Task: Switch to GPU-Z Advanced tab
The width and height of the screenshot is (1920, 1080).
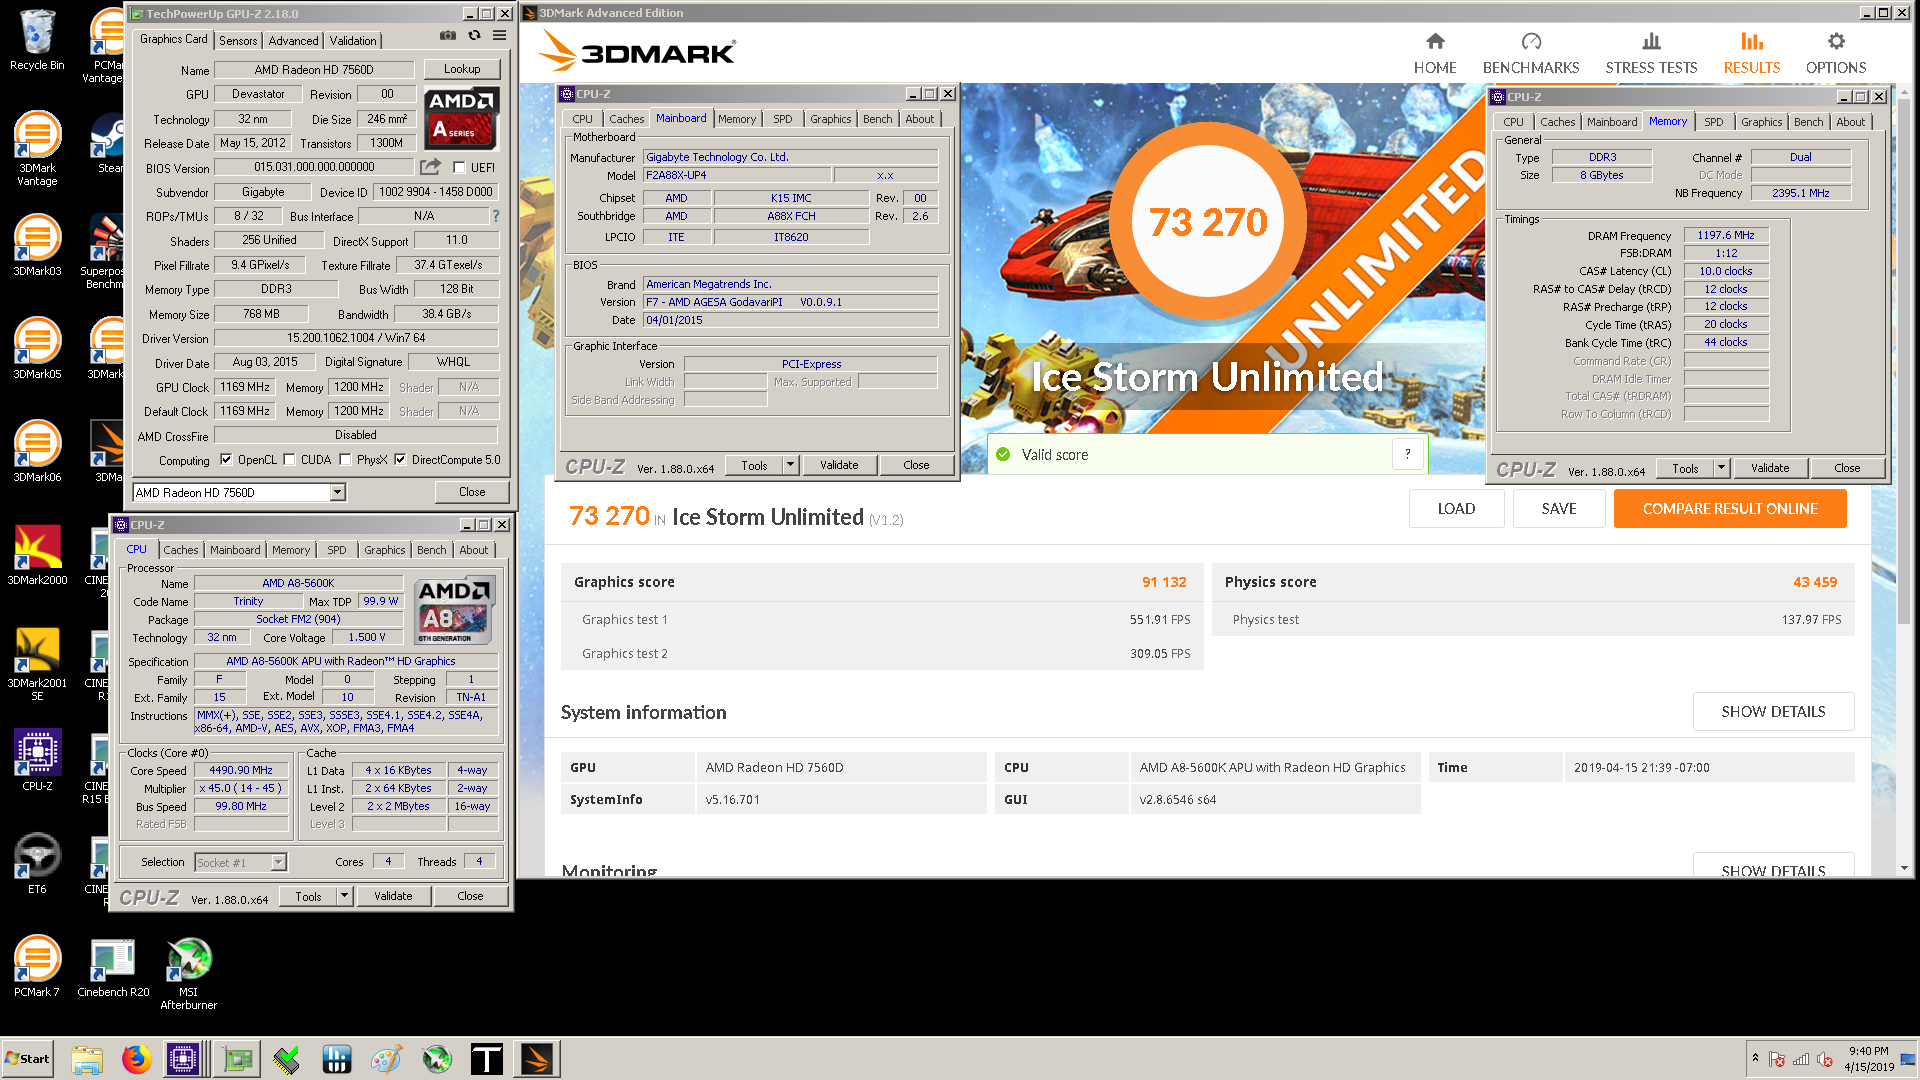Action: pos(294,41)
